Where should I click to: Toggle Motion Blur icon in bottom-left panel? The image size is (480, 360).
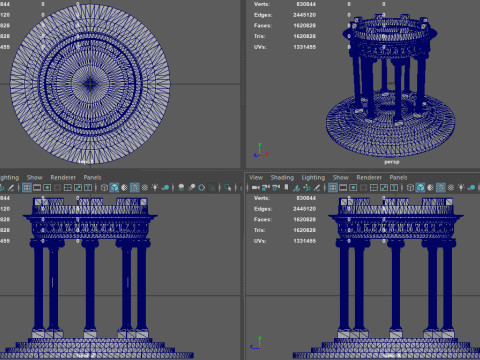click(x=192, y=188)
